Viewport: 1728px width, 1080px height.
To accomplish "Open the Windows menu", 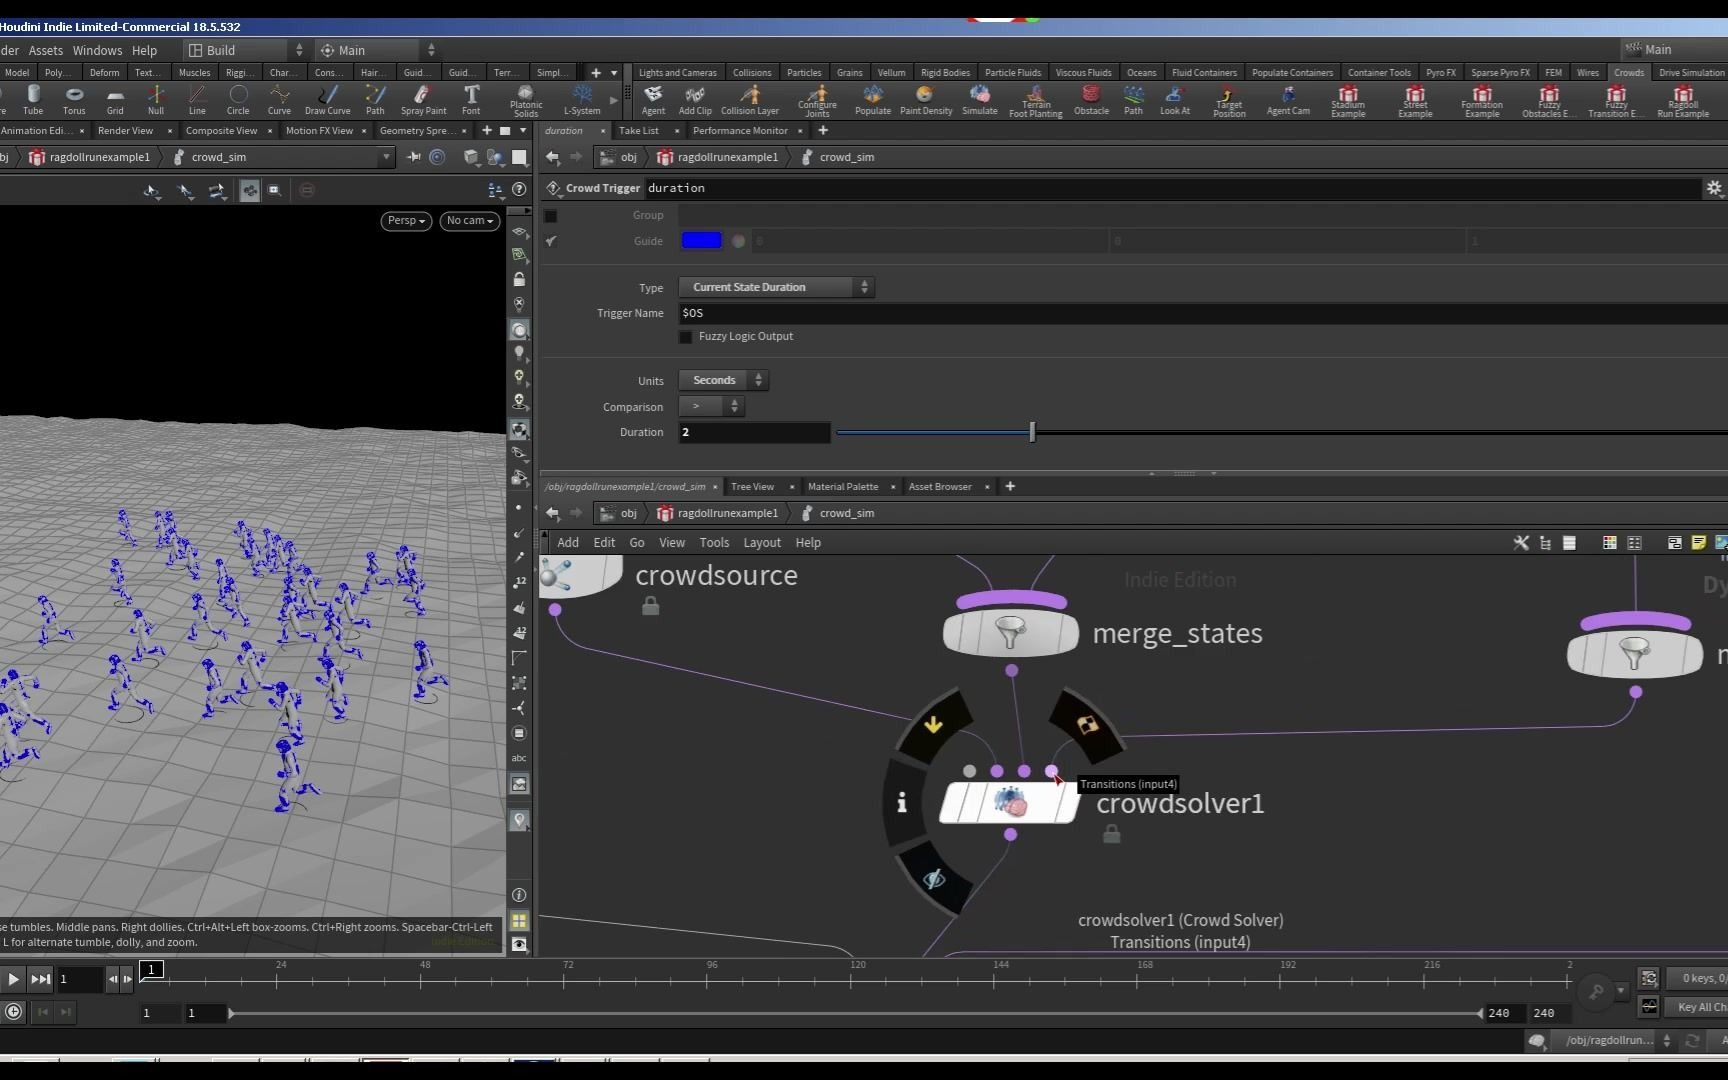I will coord(97,50).
